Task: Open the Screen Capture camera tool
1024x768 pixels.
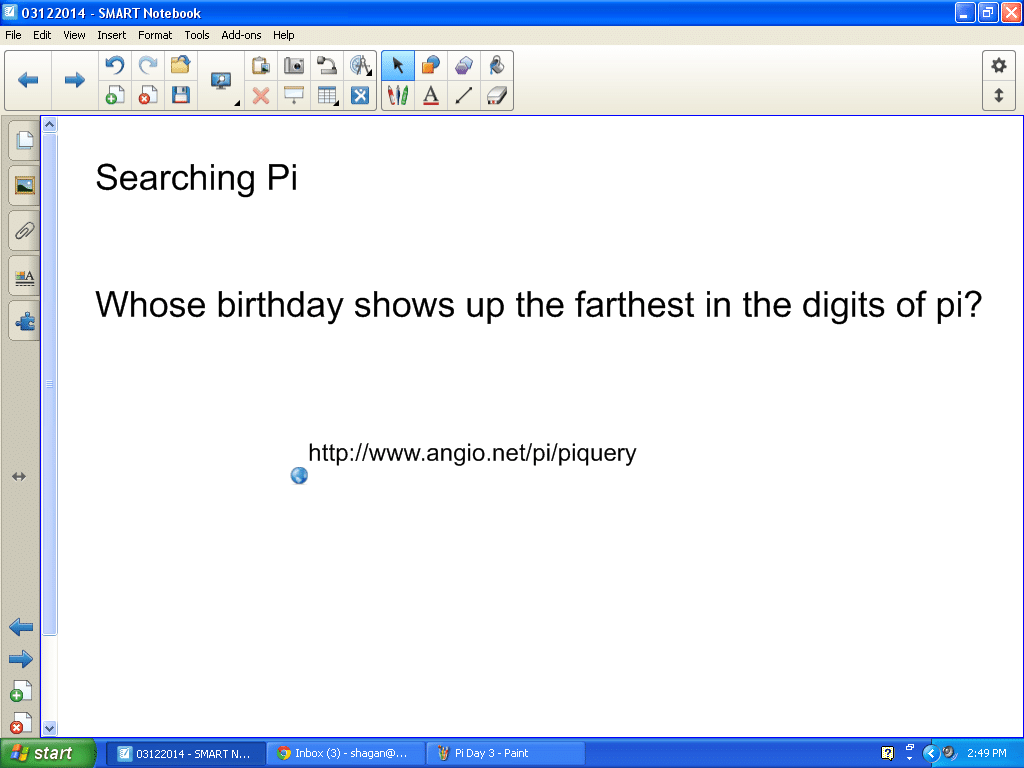Action: tap(294, 65)
